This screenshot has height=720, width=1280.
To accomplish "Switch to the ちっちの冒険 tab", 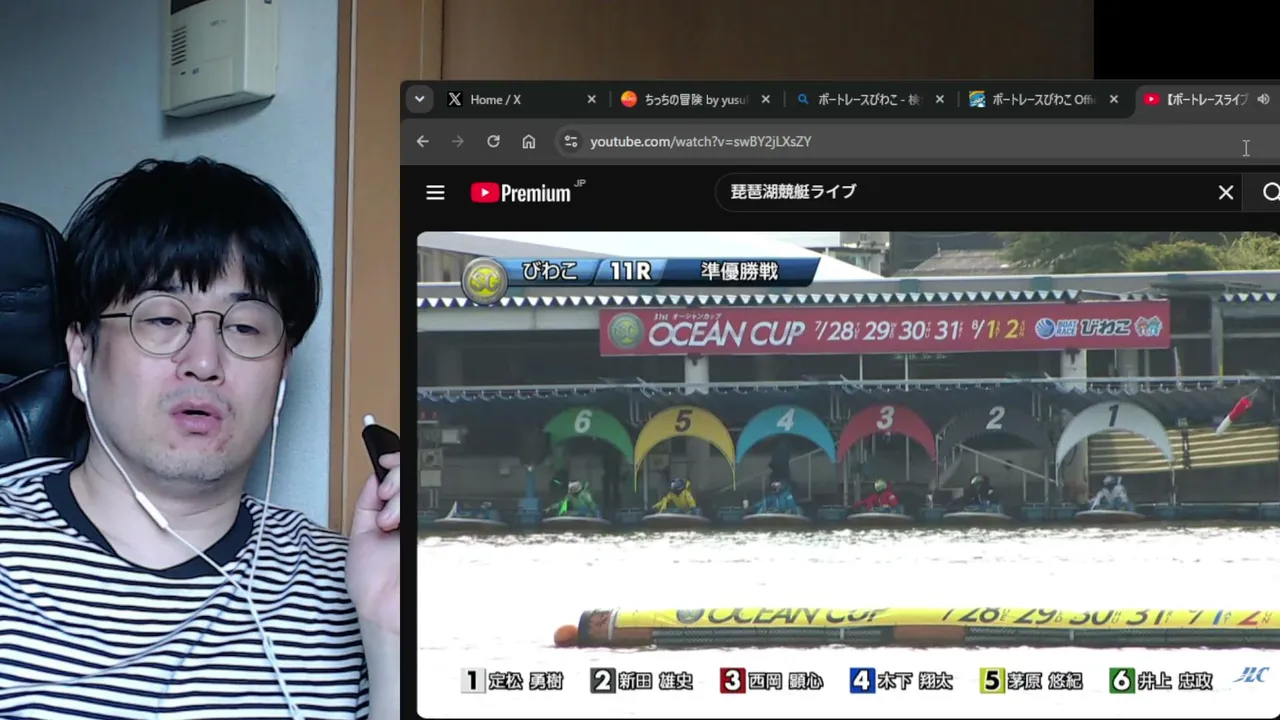I will 695,100.
